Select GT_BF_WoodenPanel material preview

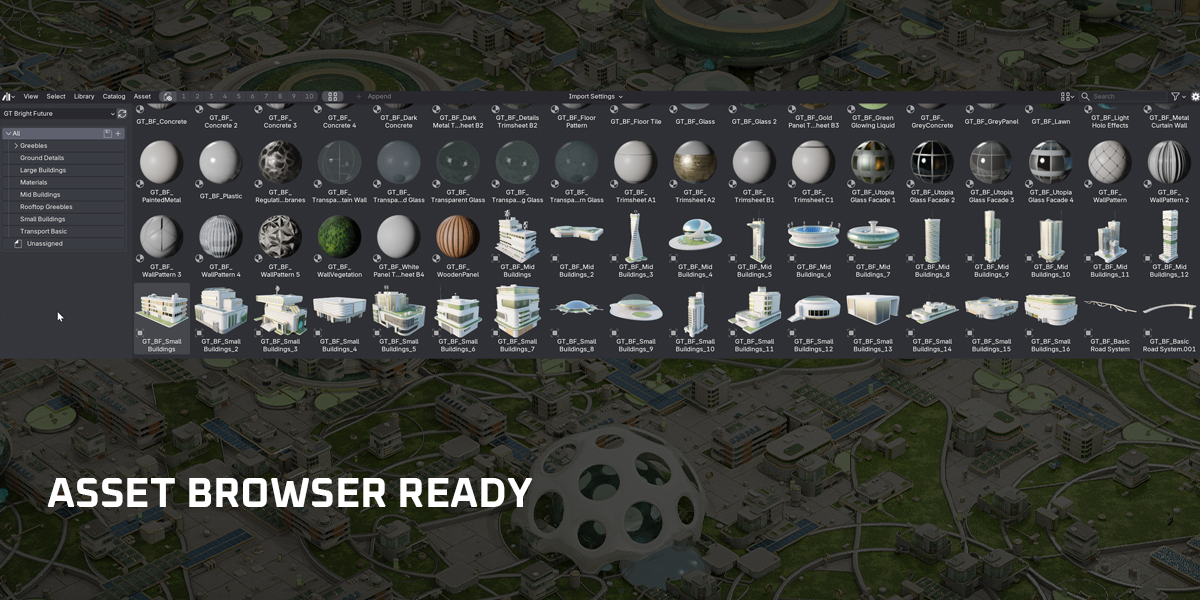457,236
